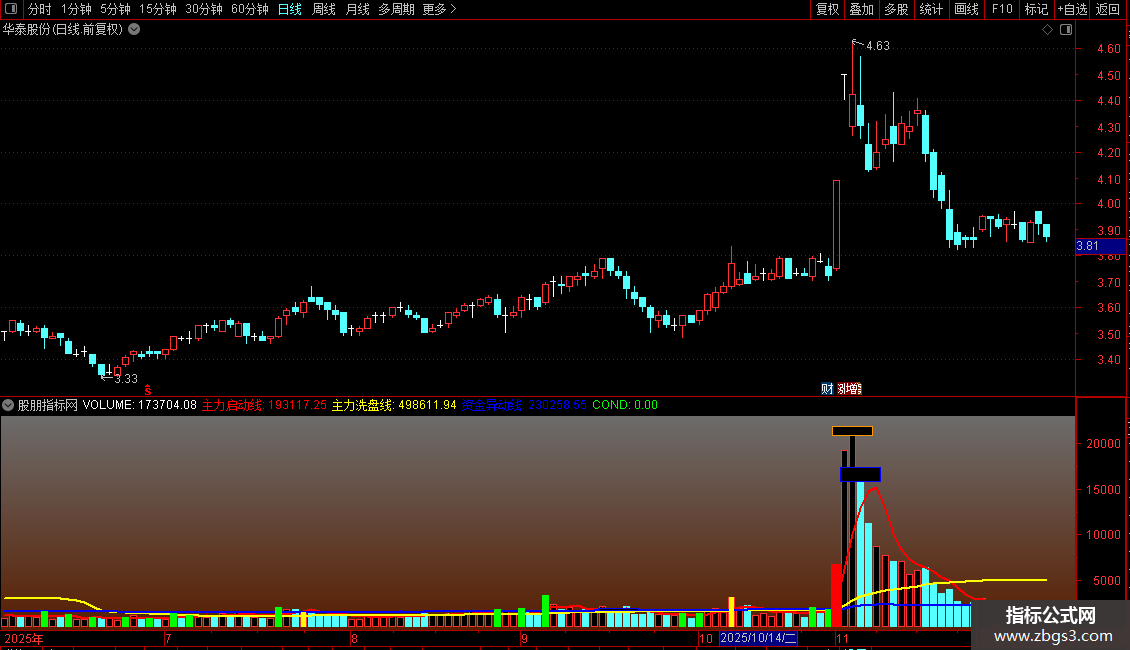Click the COND: 0.00 readout

tap(625, 405)
